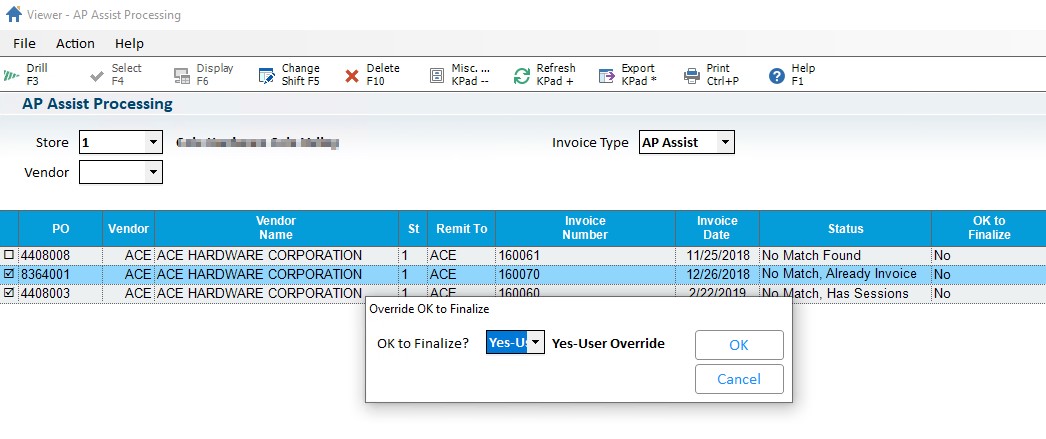Expand the Store dropdown

tap(153, 142)
